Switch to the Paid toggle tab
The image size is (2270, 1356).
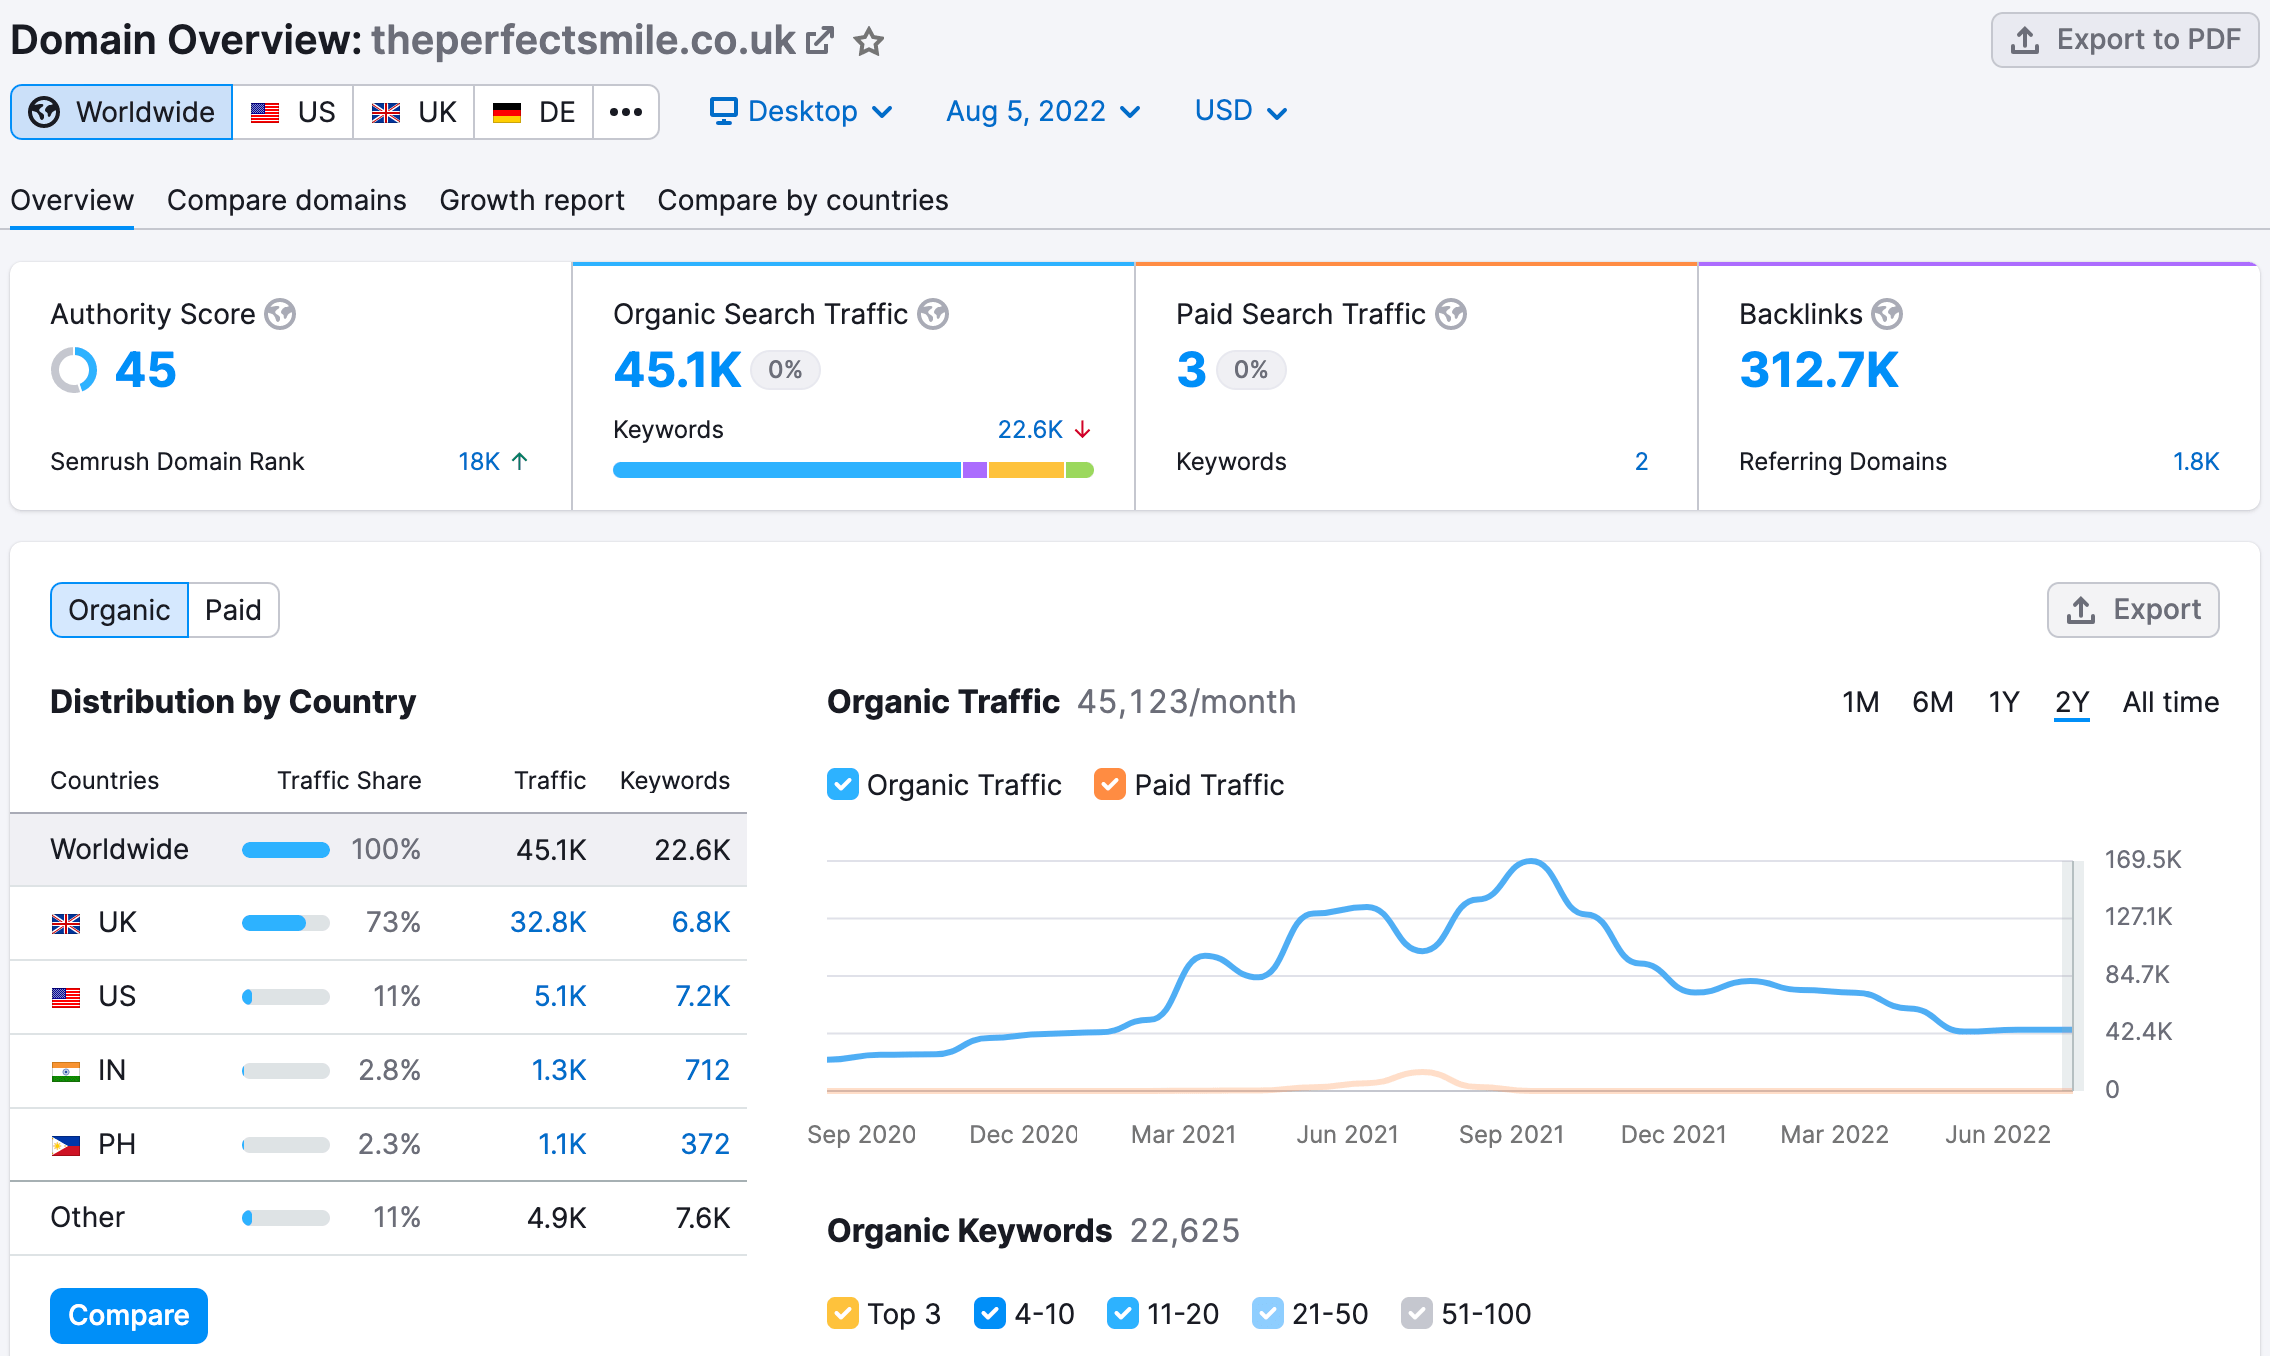coord(233,610)
